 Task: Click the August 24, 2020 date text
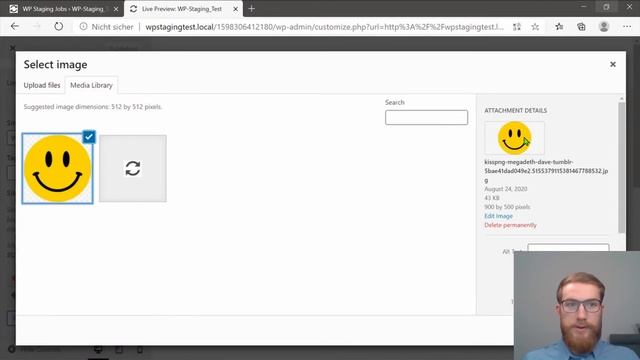point(506,189)
